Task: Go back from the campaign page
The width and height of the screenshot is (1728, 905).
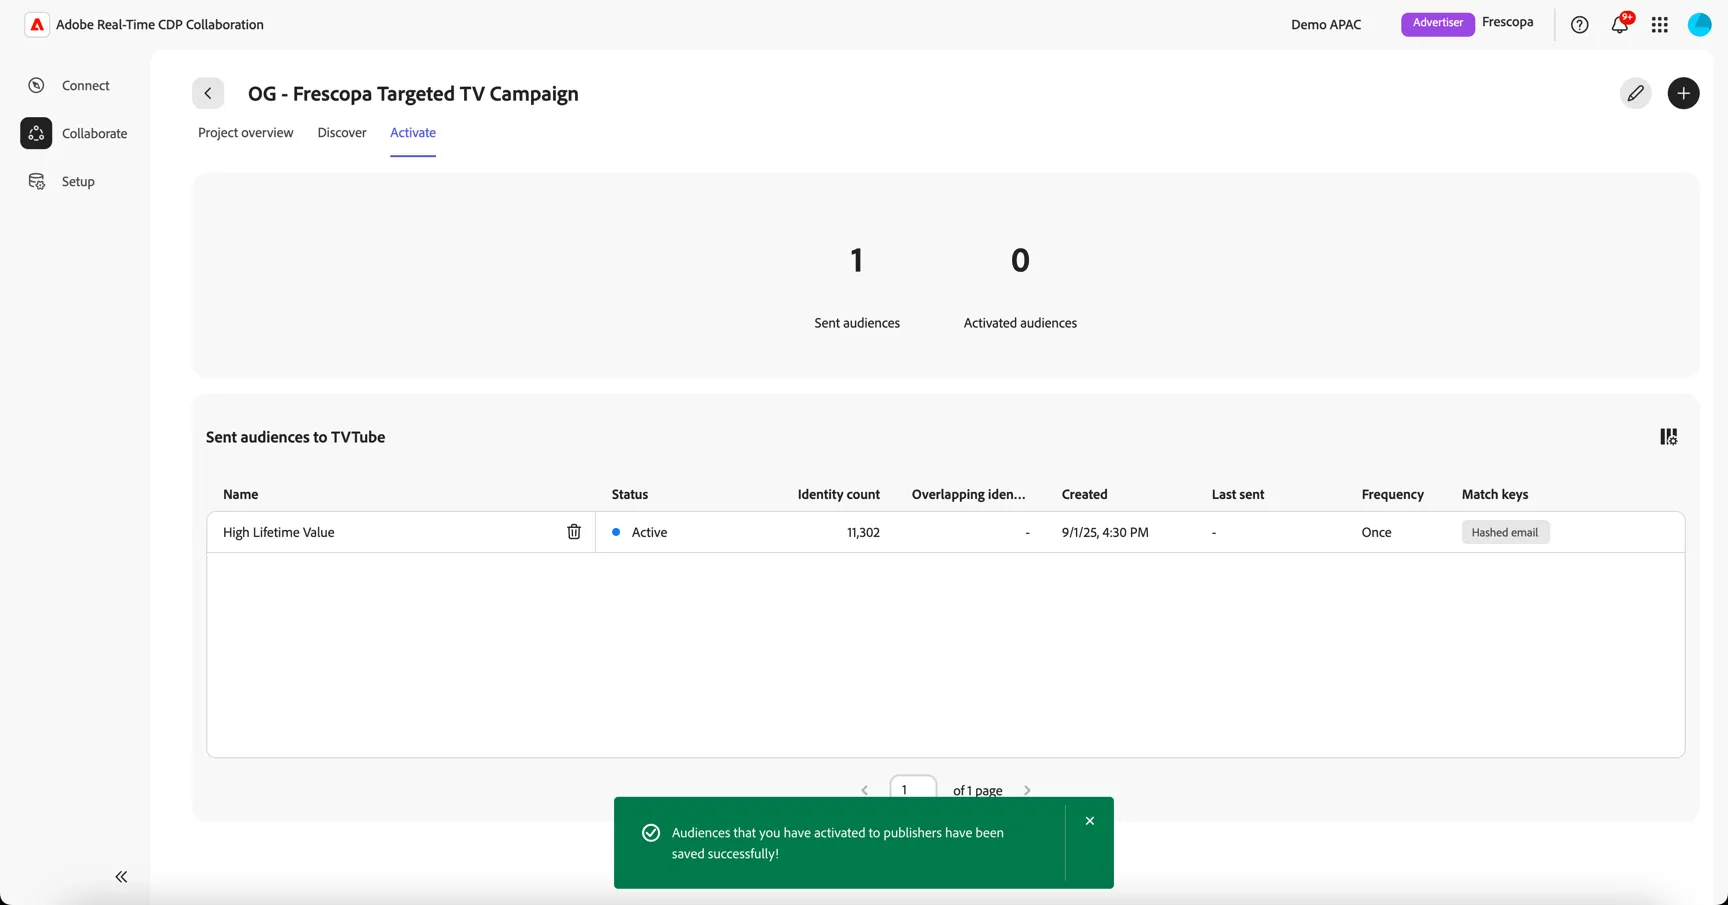Action: 208,93
